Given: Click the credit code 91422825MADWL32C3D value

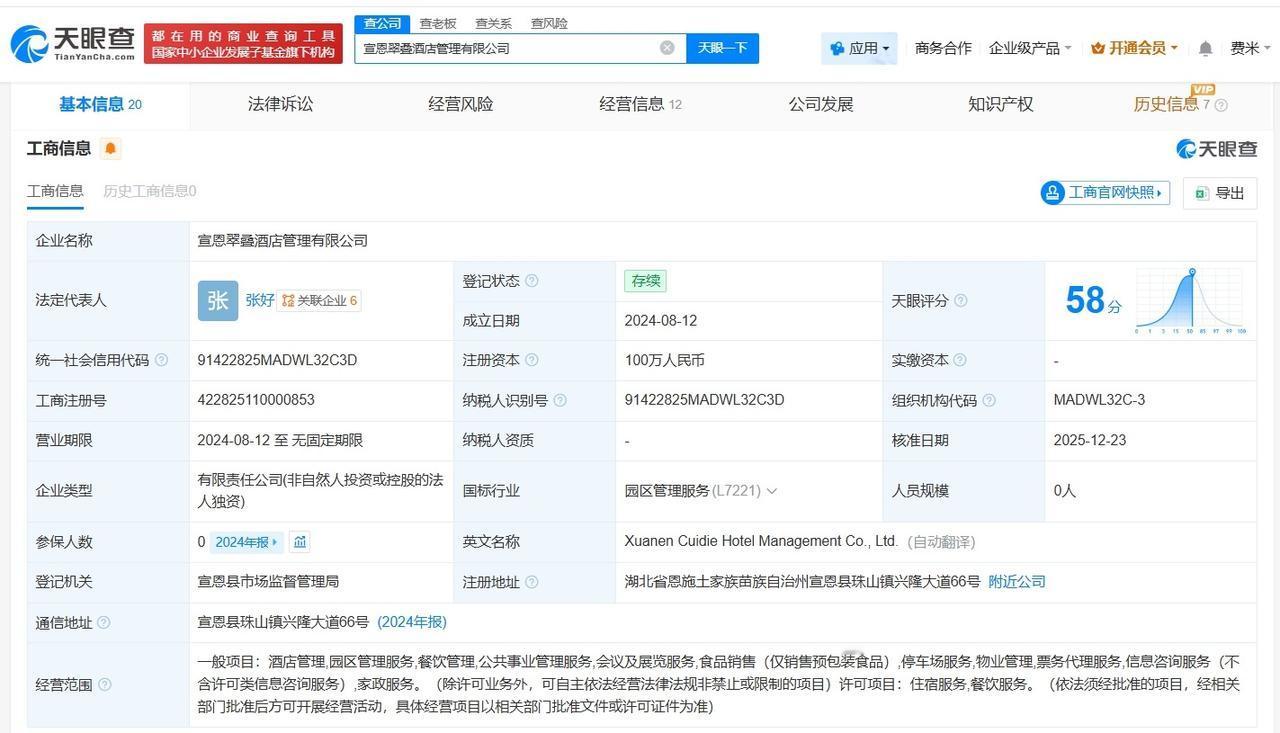Looking at the screenshot, I should [x=277, y=360].
